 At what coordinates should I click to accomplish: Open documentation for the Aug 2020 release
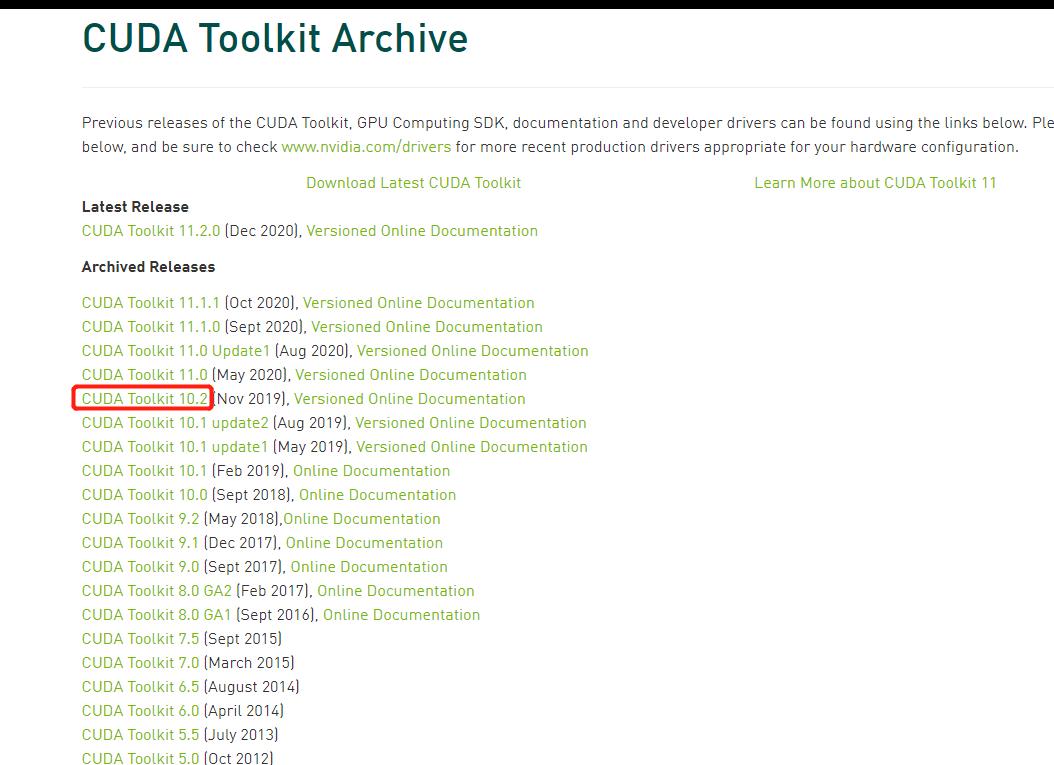point(473,351)
